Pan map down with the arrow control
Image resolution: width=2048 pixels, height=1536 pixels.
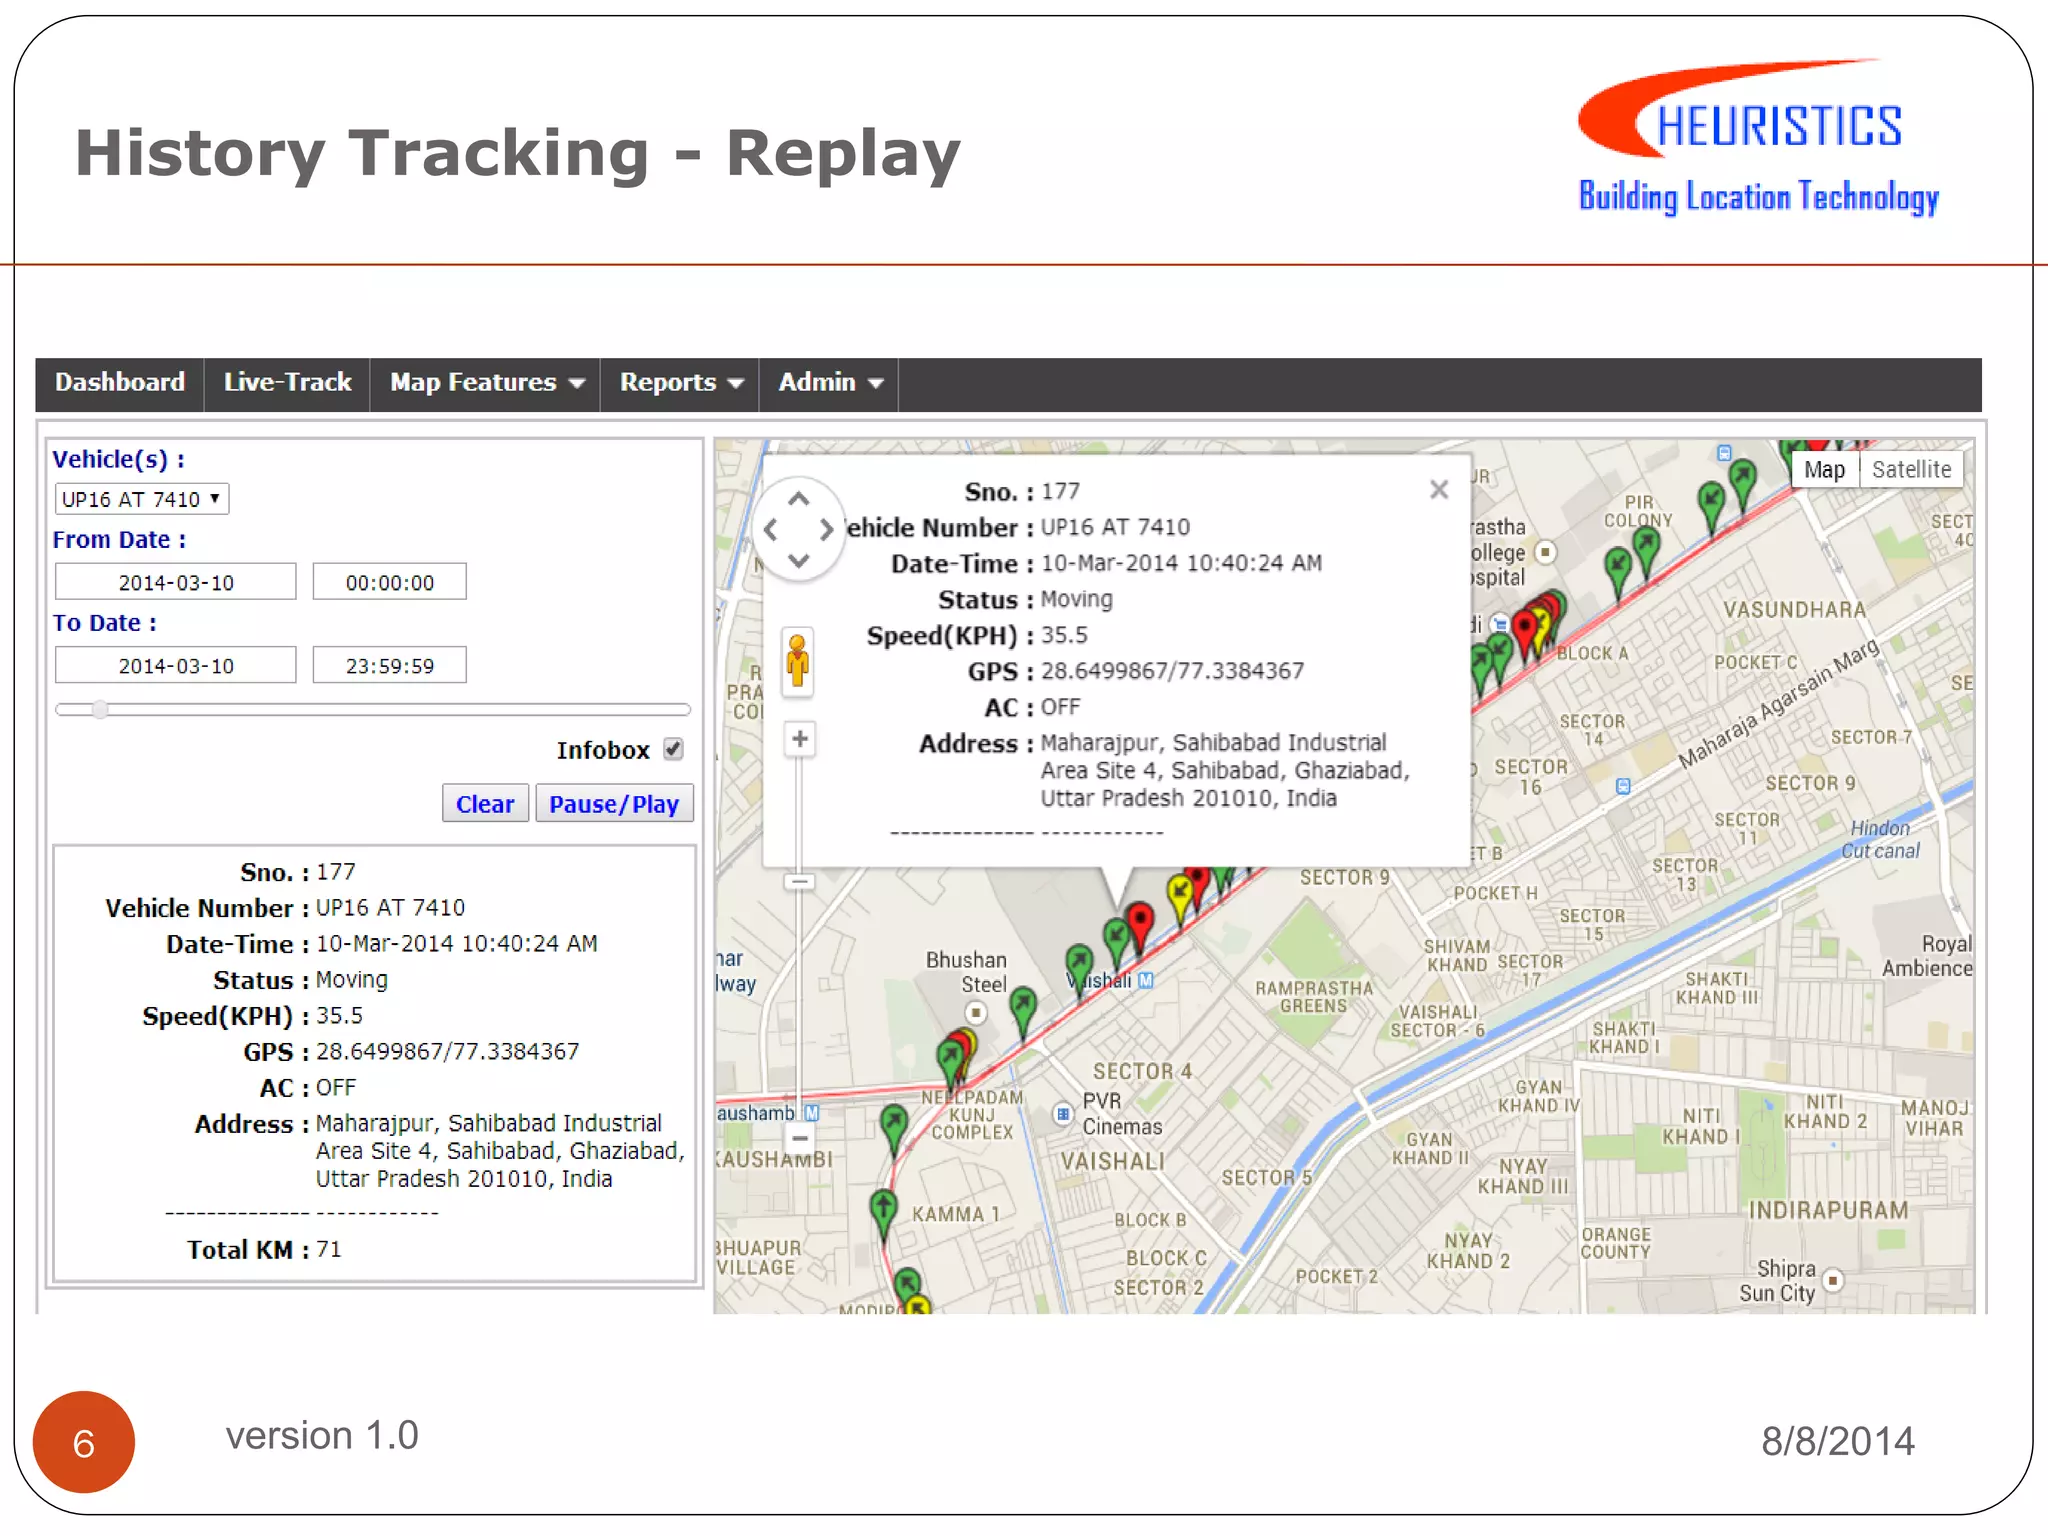point(798,561)
